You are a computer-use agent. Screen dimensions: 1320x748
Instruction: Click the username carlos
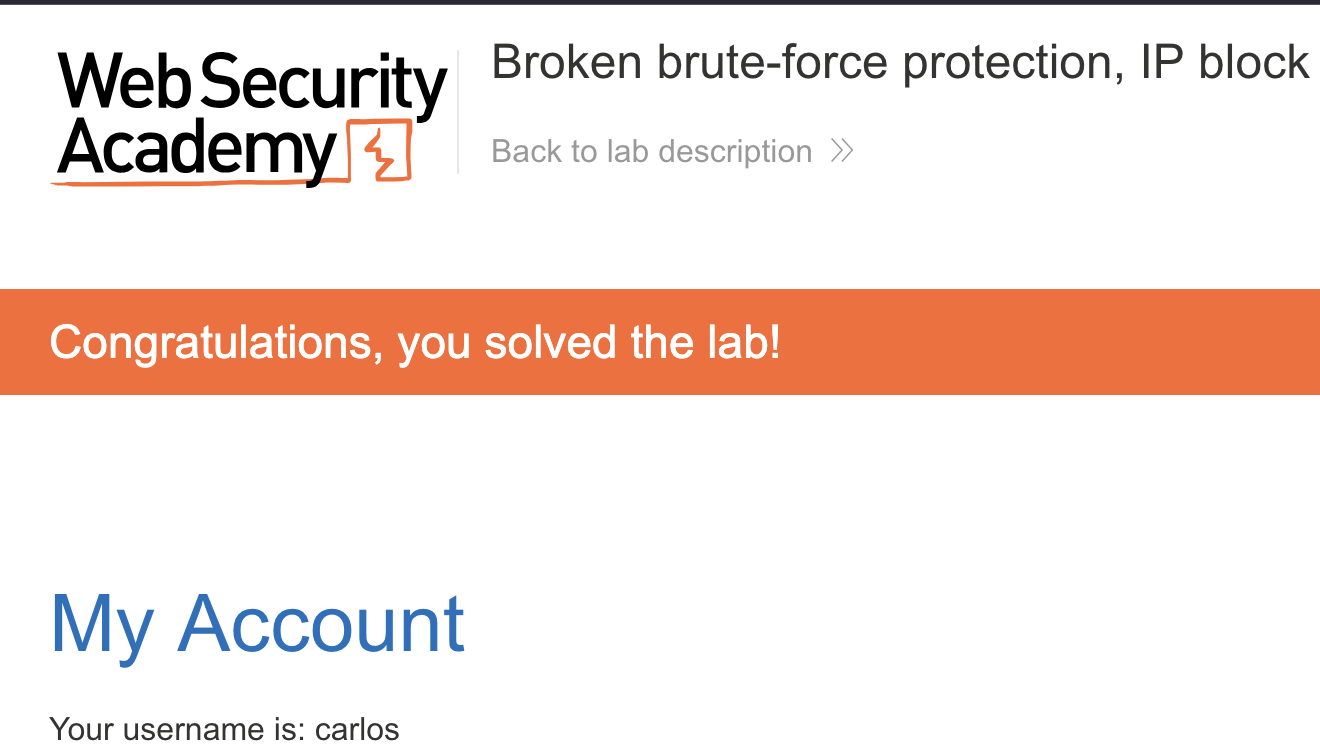[x=357, y=729]
